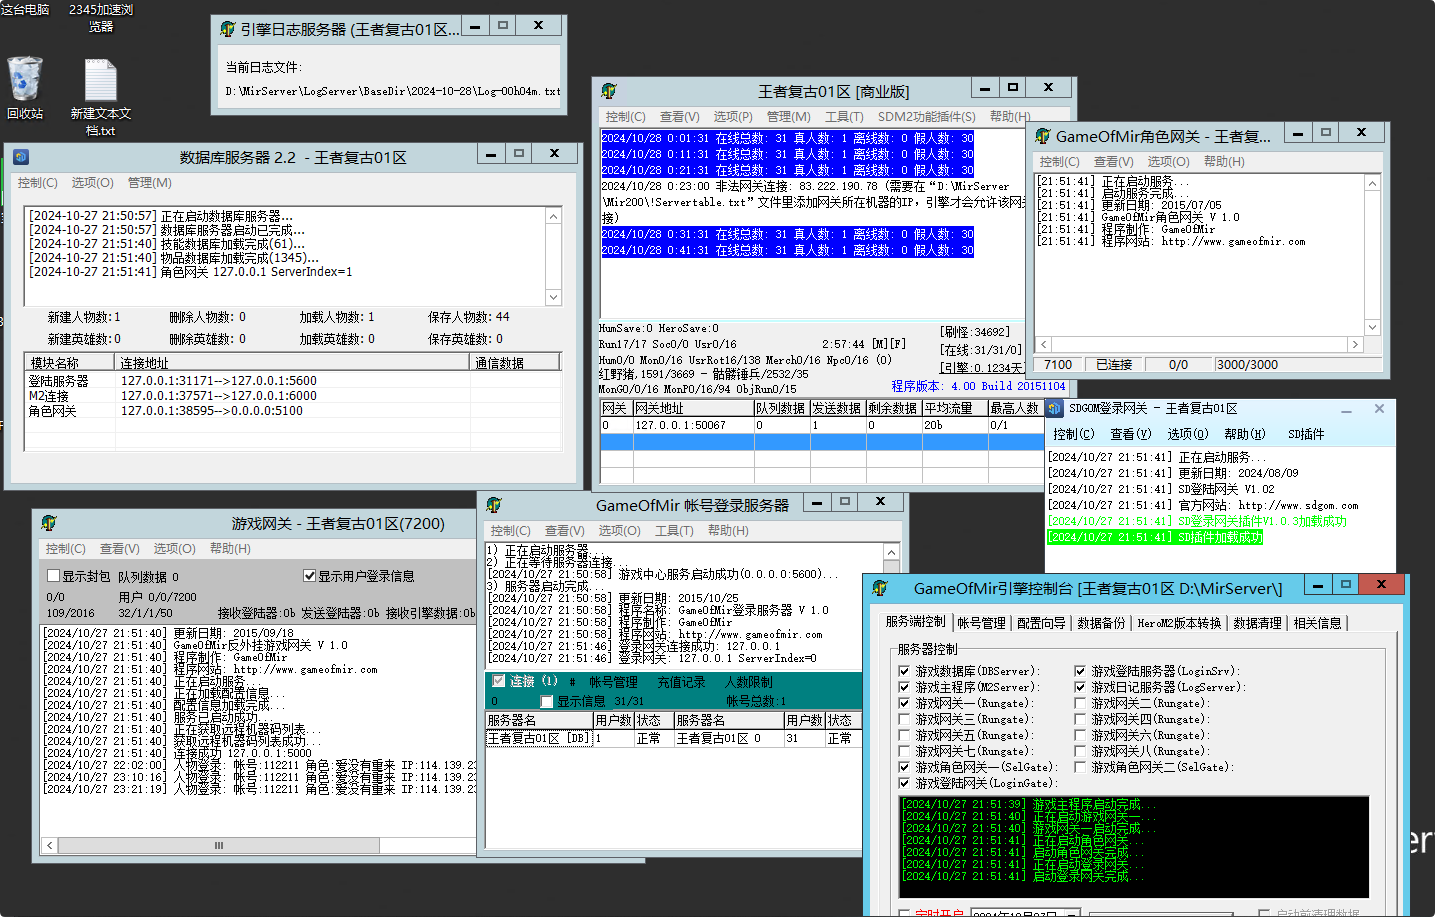Image resolution: width=1435 pixels, height=917 pixels.
Task: Click the 最高人数 column header
Action: (1015, 408)
